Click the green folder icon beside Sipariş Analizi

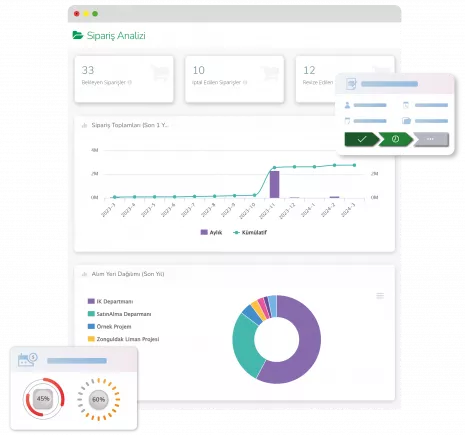coord(77,35)
